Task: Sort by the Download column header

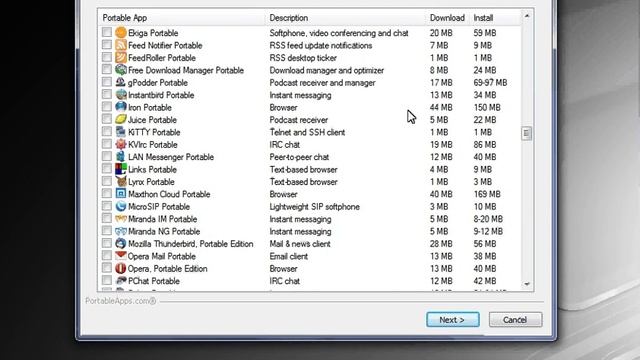Action: [x=447, y=18]
